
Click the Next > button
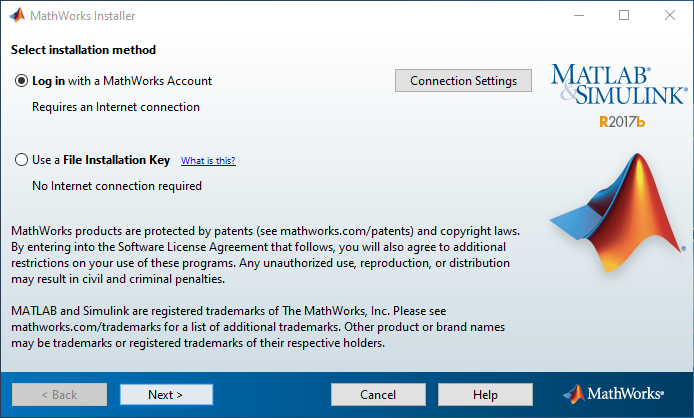166,395
